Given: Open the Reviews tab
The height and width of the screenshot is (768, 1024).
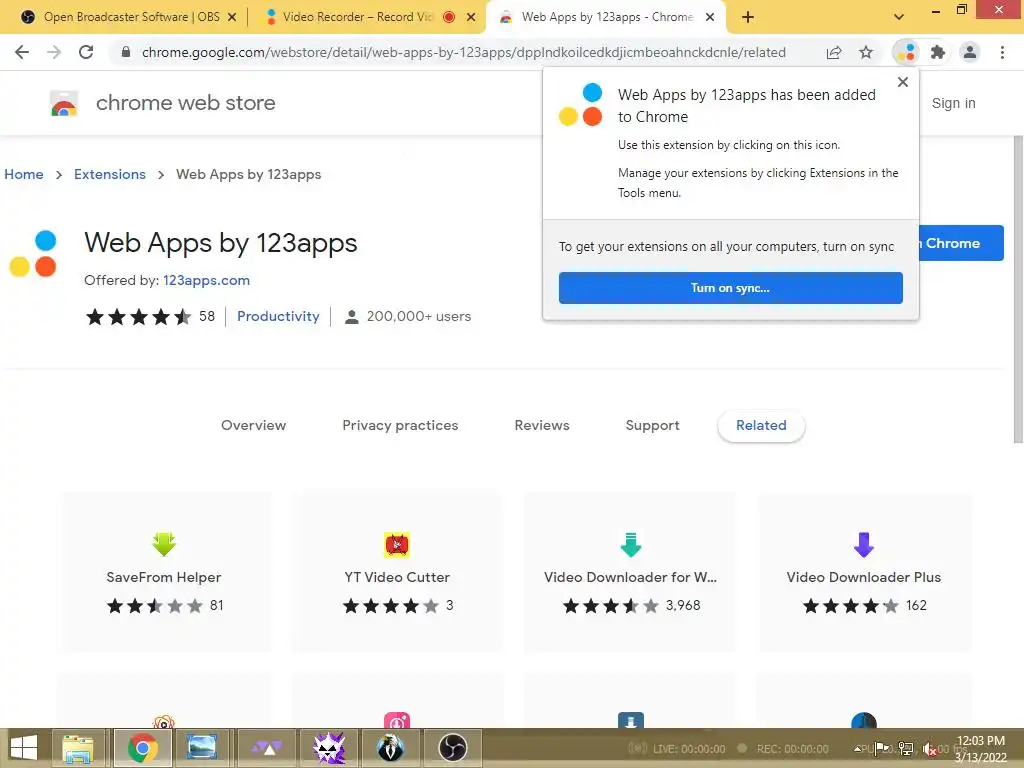Looking at the screenshot, I should [x=542, y=425].
